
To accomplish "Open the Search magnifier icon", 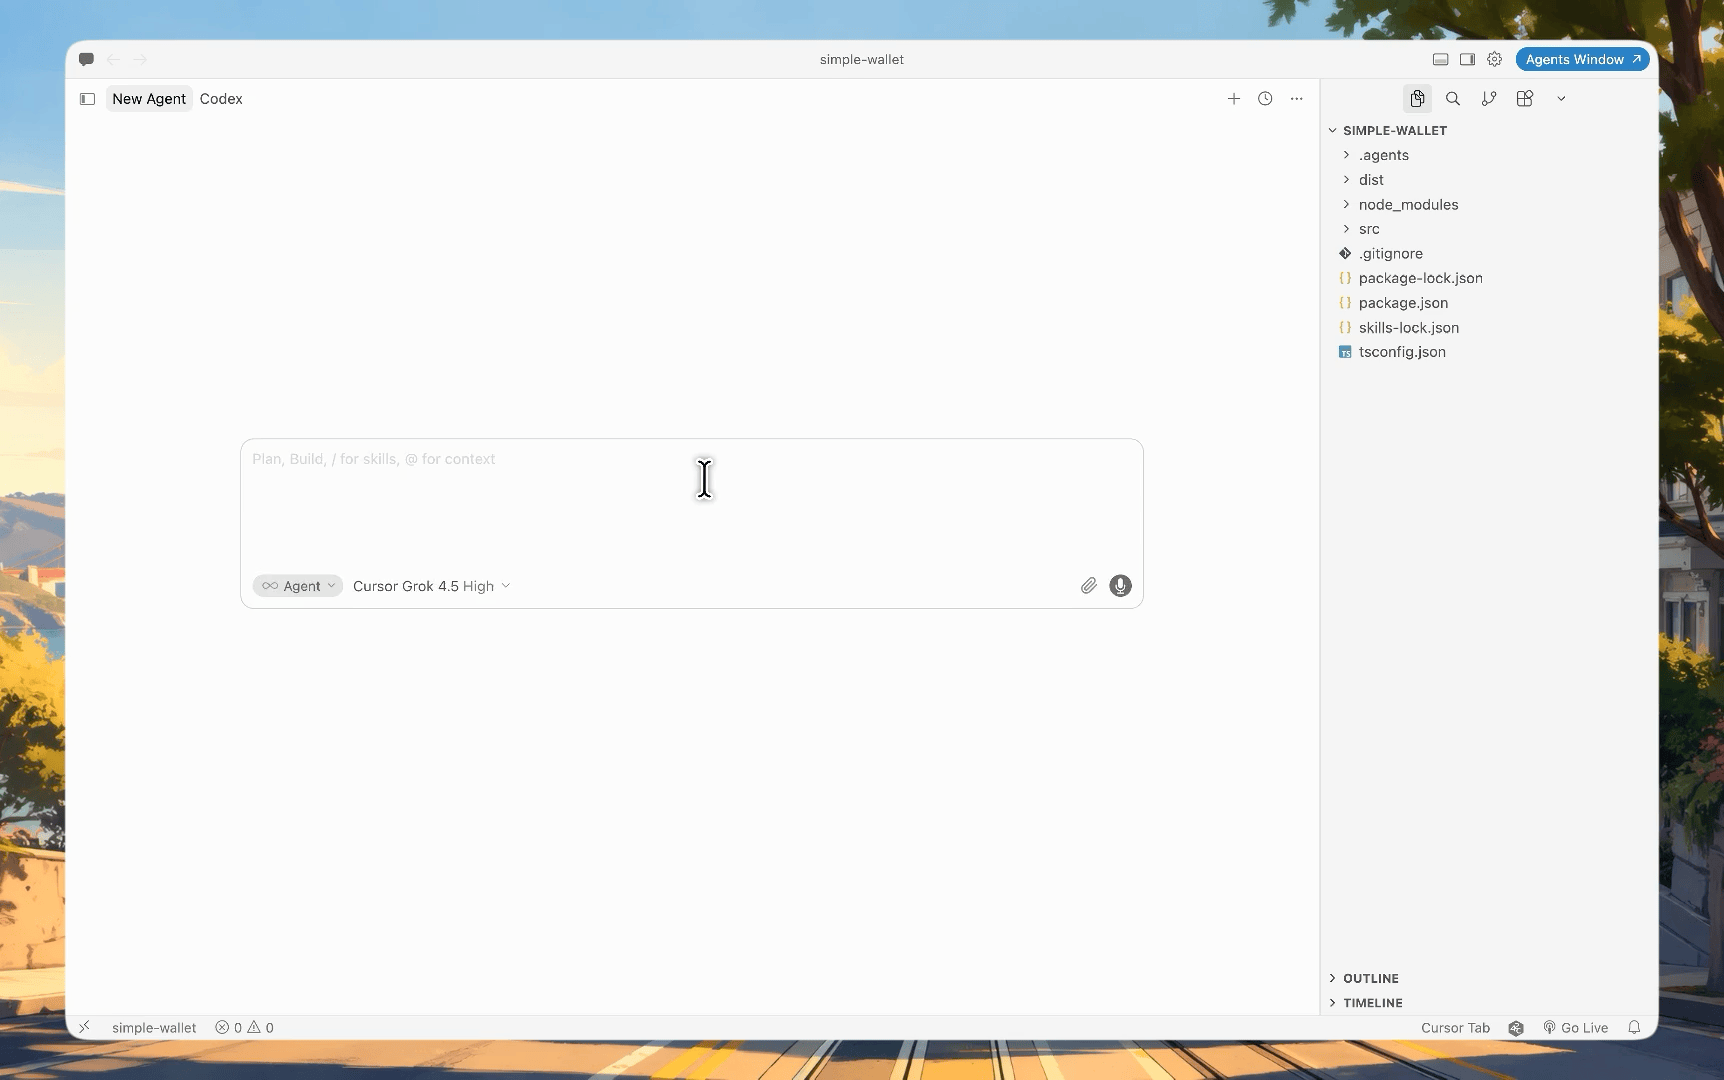I will pos(1453,98).
